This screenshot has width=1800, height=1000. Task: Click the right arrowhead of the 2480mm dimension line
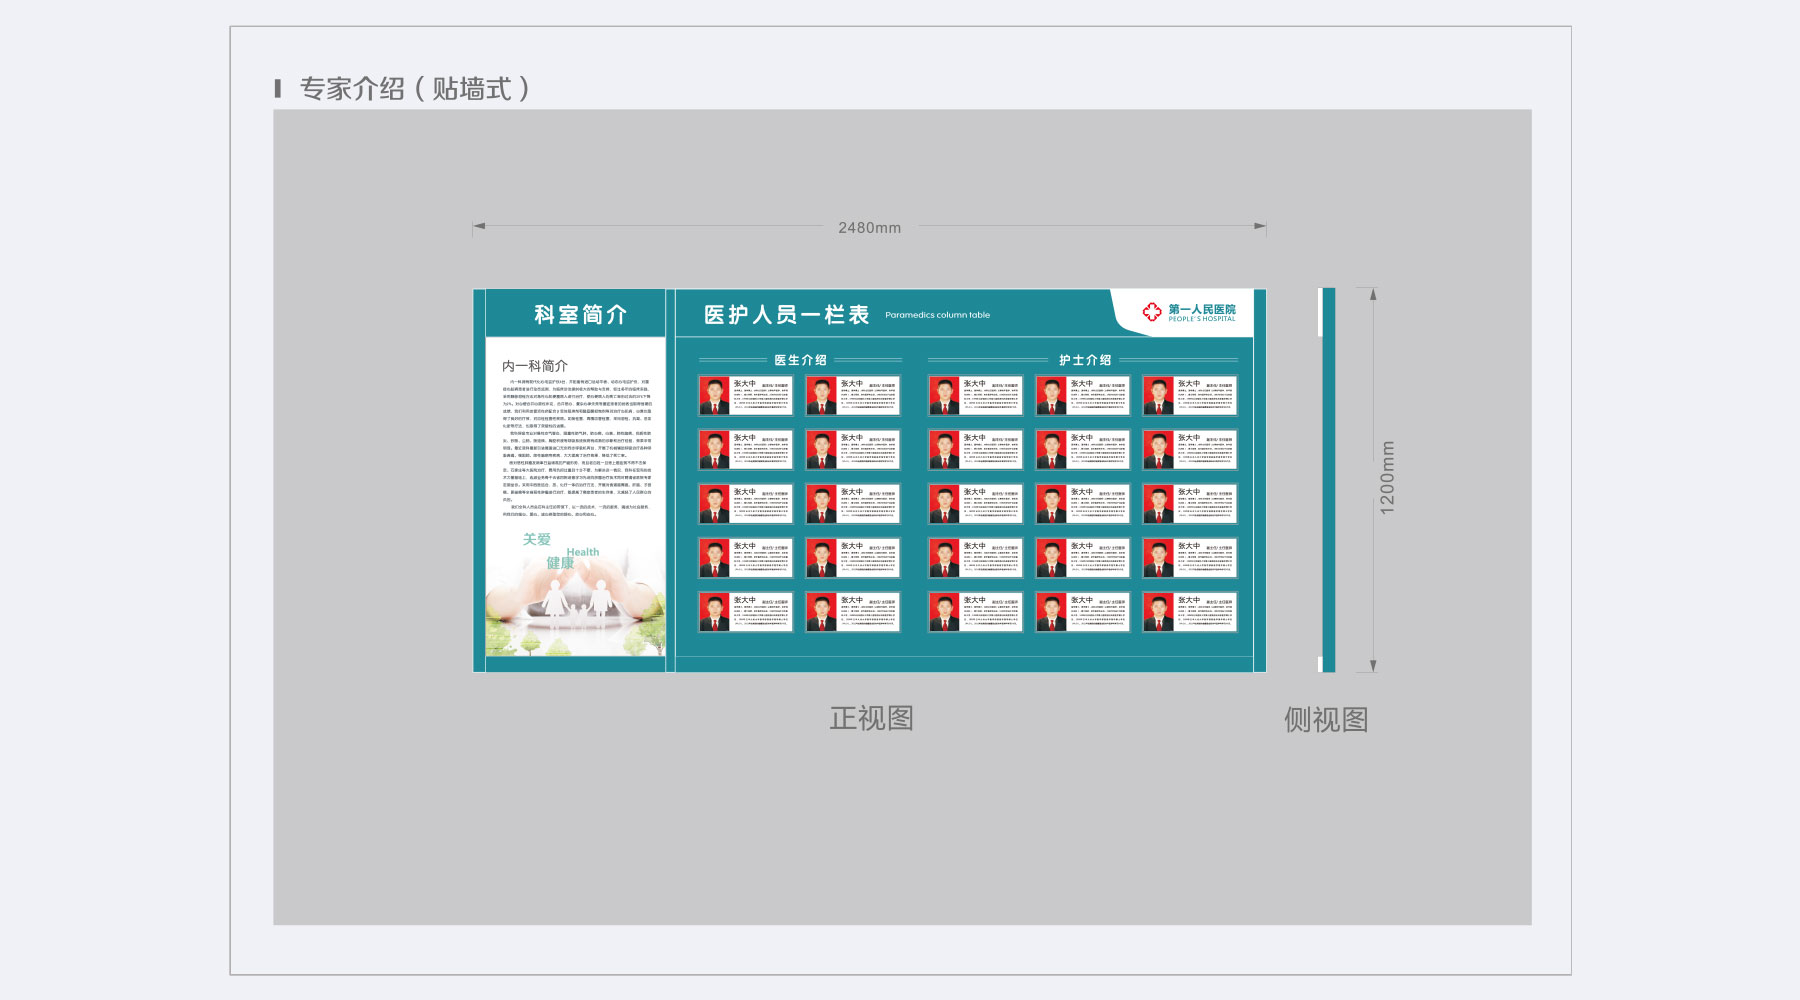1260,226
